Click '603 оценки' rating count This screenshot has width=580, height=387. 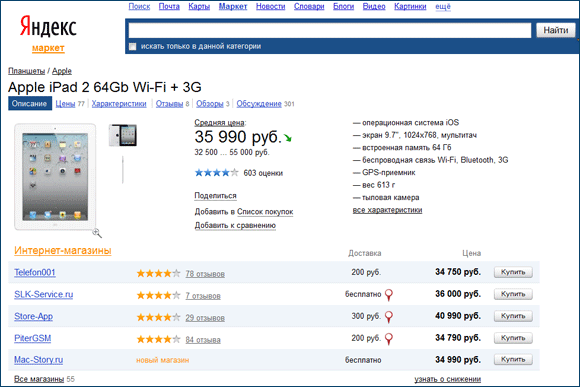click(263, 173)
